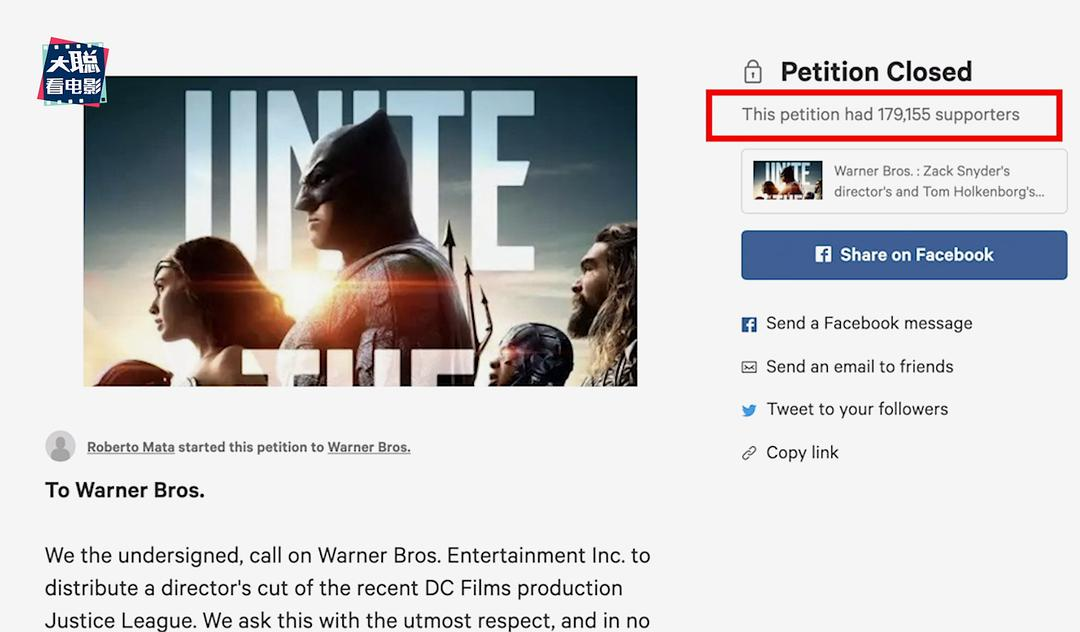Click the padlock icon beside Petition Closed

click(752, 72)
